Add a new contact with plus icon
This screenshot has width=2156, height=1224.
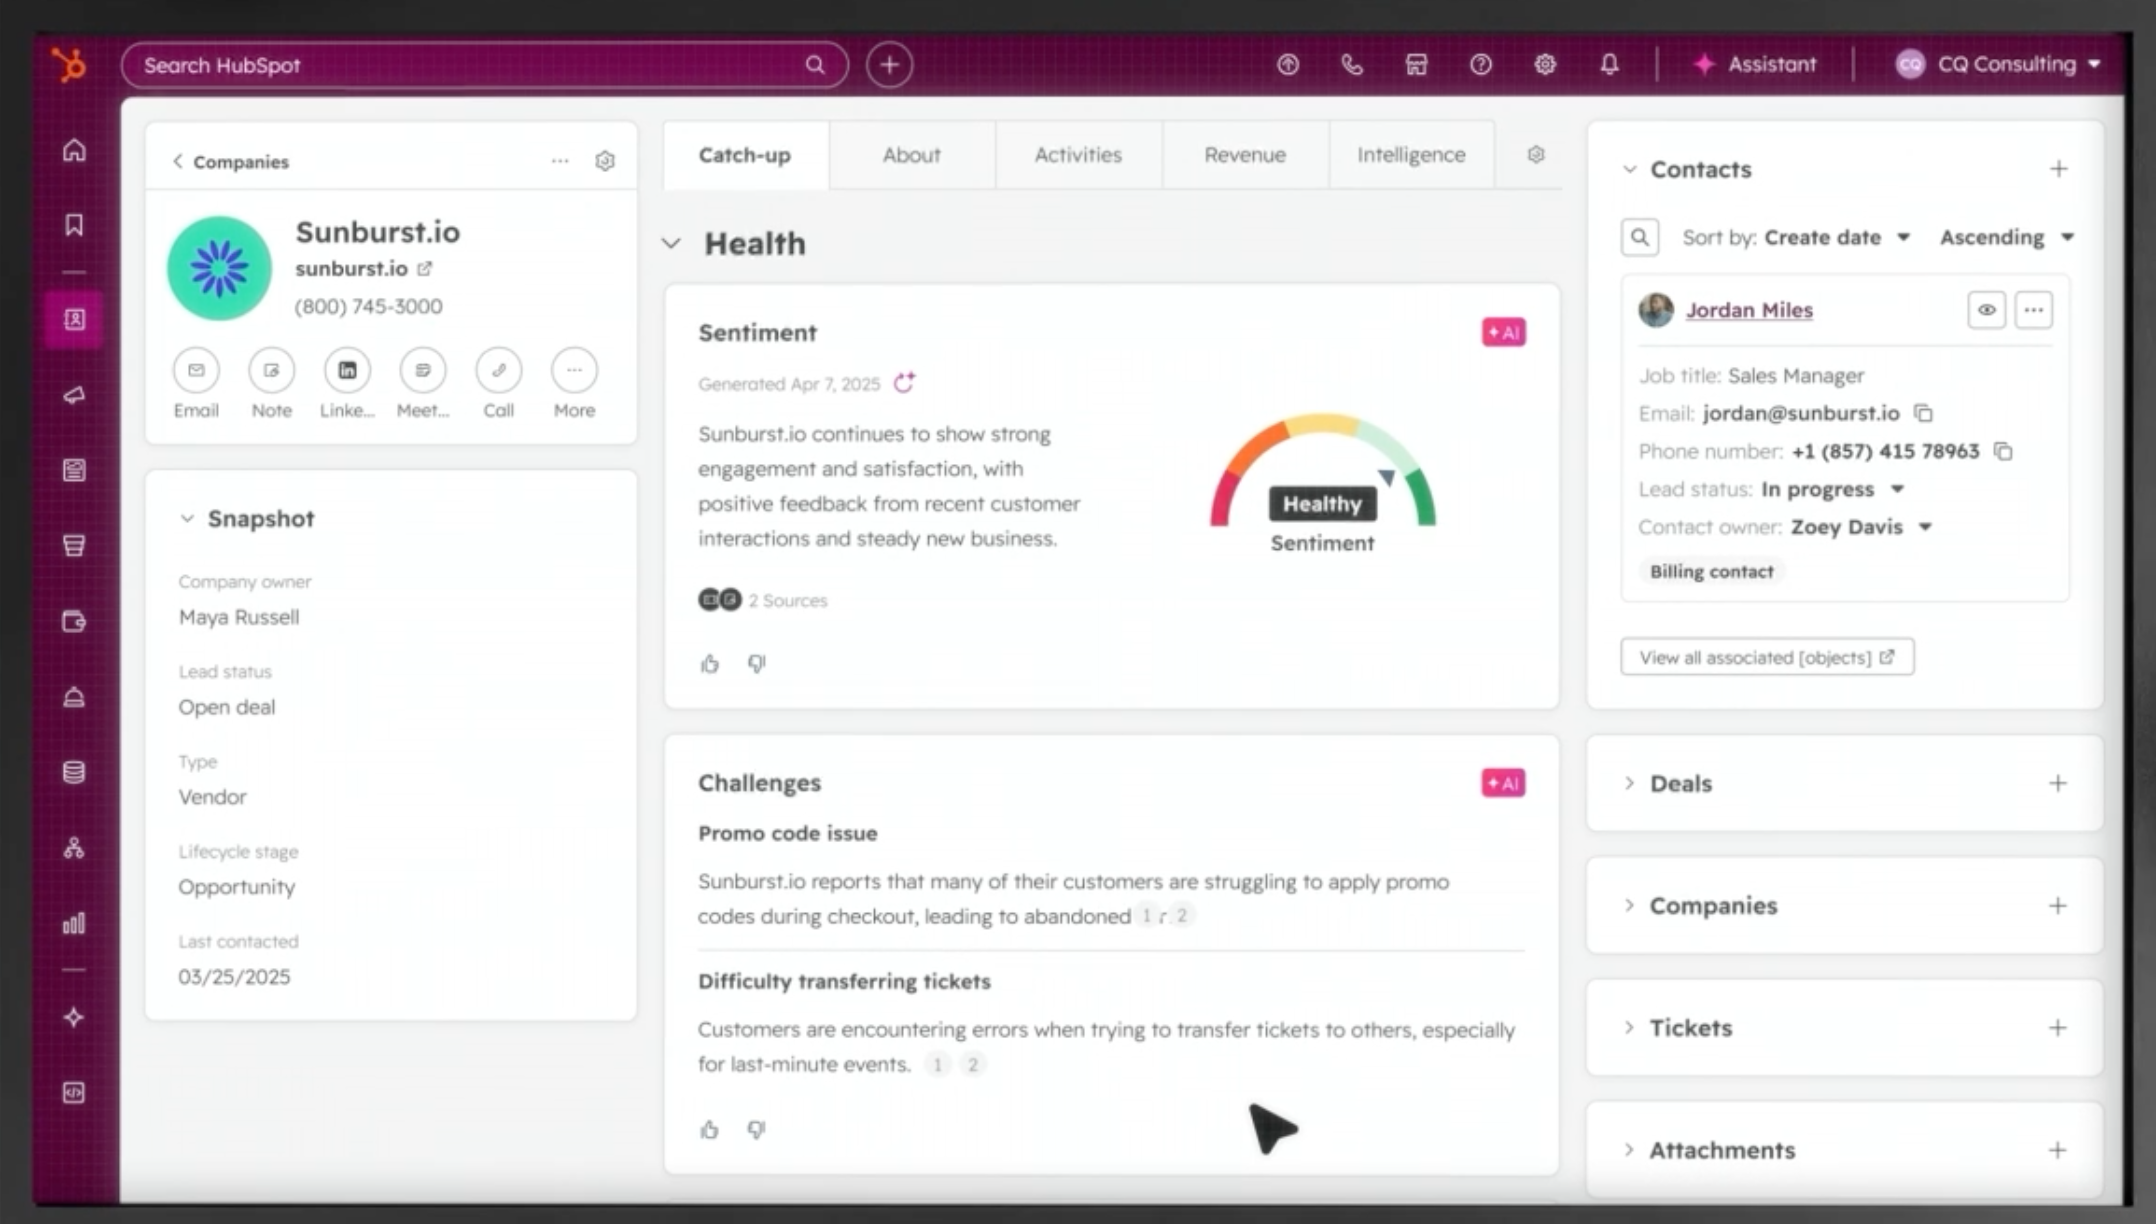(2058, 169)
